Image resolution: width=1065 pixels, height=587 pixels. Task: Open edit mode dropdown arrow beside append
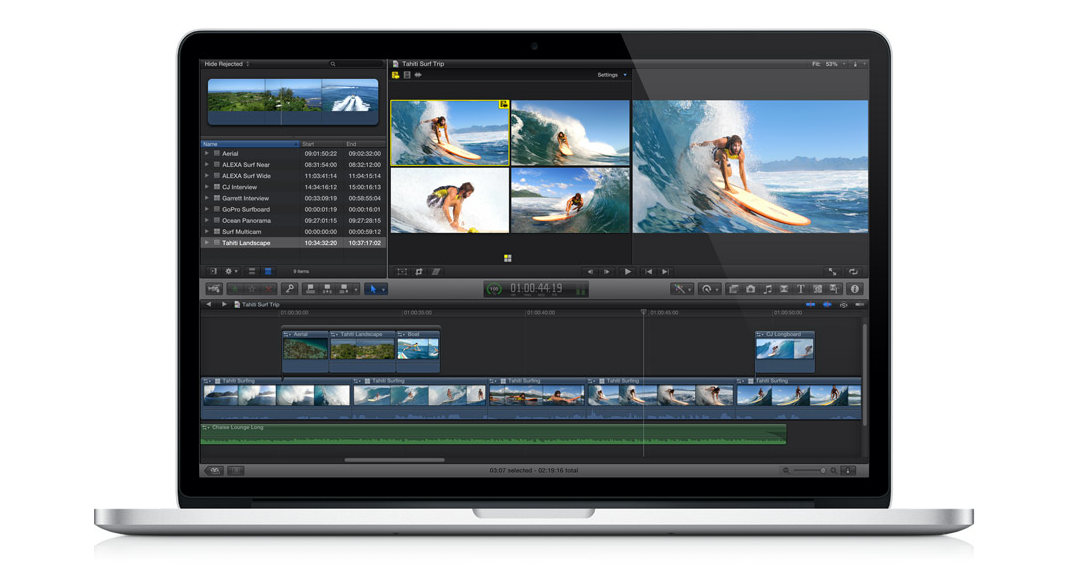click(356, 289)
